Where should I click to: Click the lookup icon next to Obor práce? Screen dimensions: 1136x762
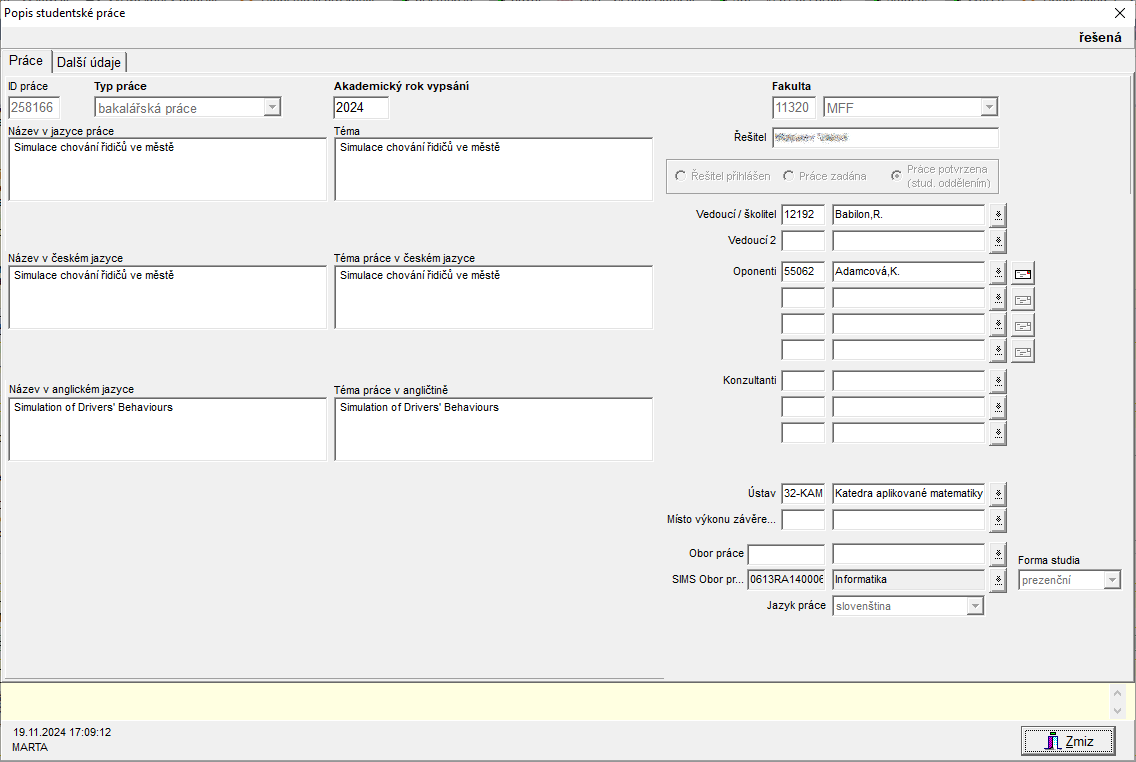pyautogui.click(x=998, y=554)
